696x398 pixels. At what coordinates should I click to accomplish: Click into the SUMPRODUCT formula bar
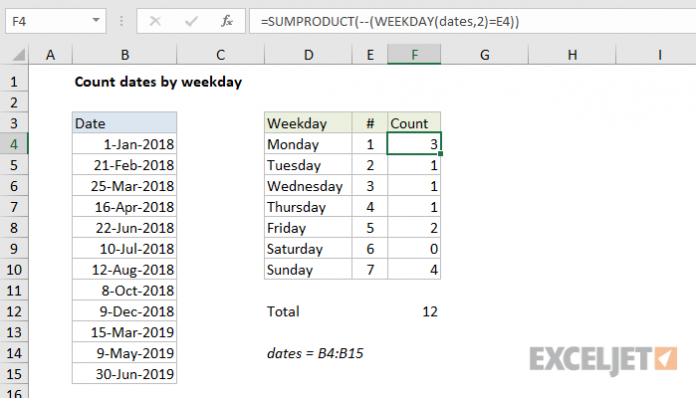(473, 21)
